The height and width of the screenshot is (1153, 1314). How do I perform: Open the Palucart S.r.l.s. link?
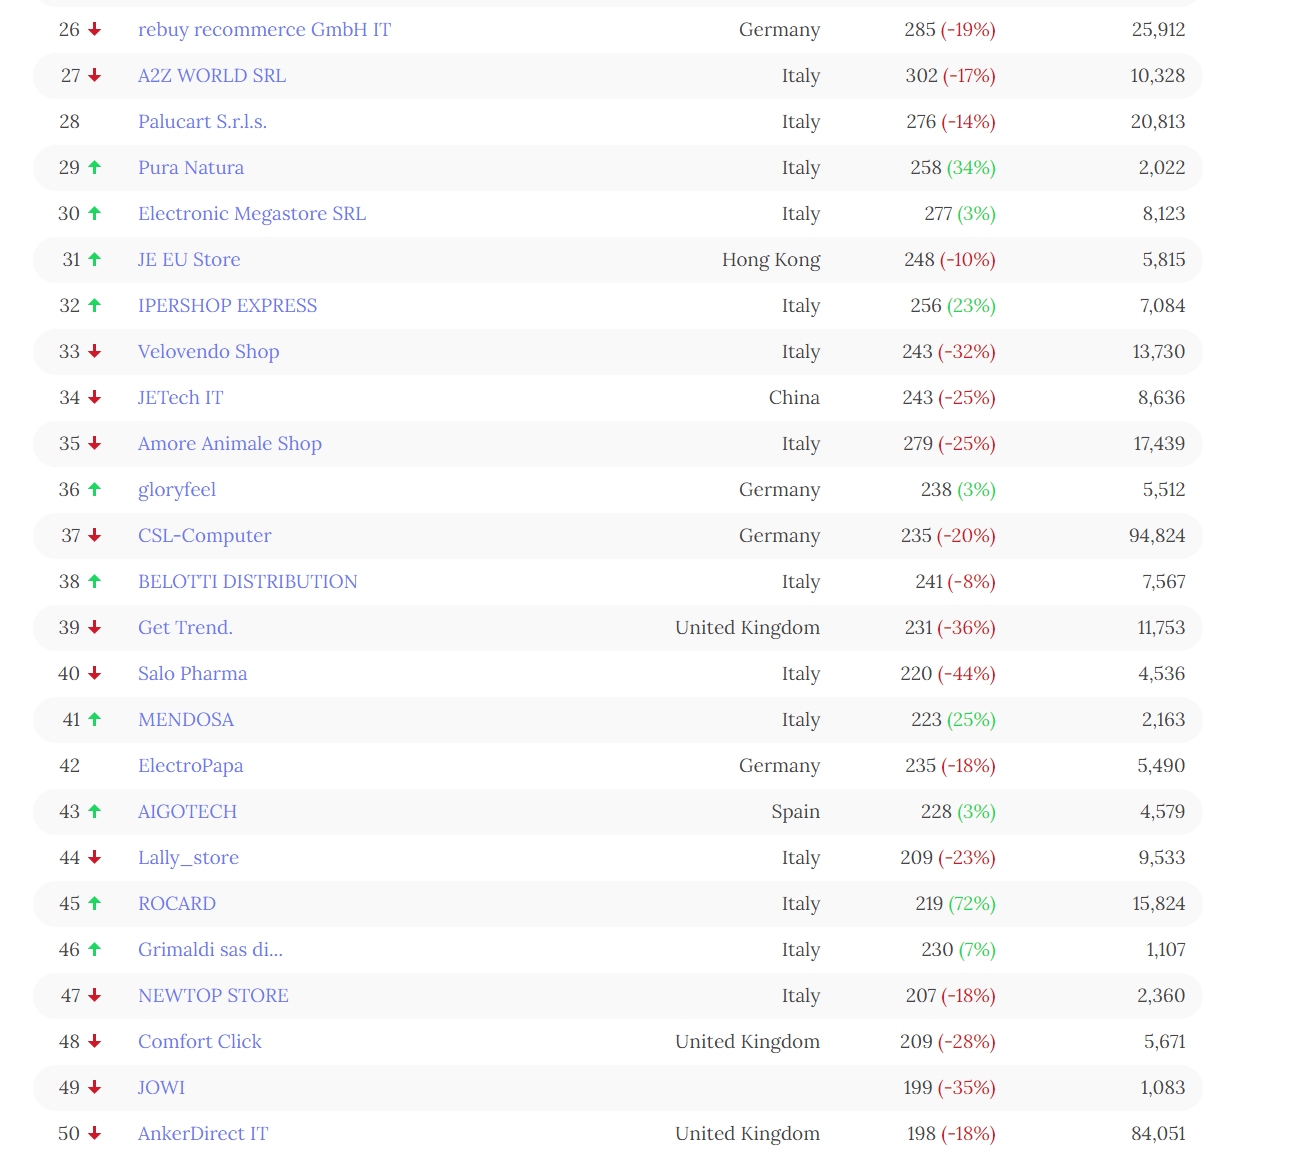click(x=202, y=121)
